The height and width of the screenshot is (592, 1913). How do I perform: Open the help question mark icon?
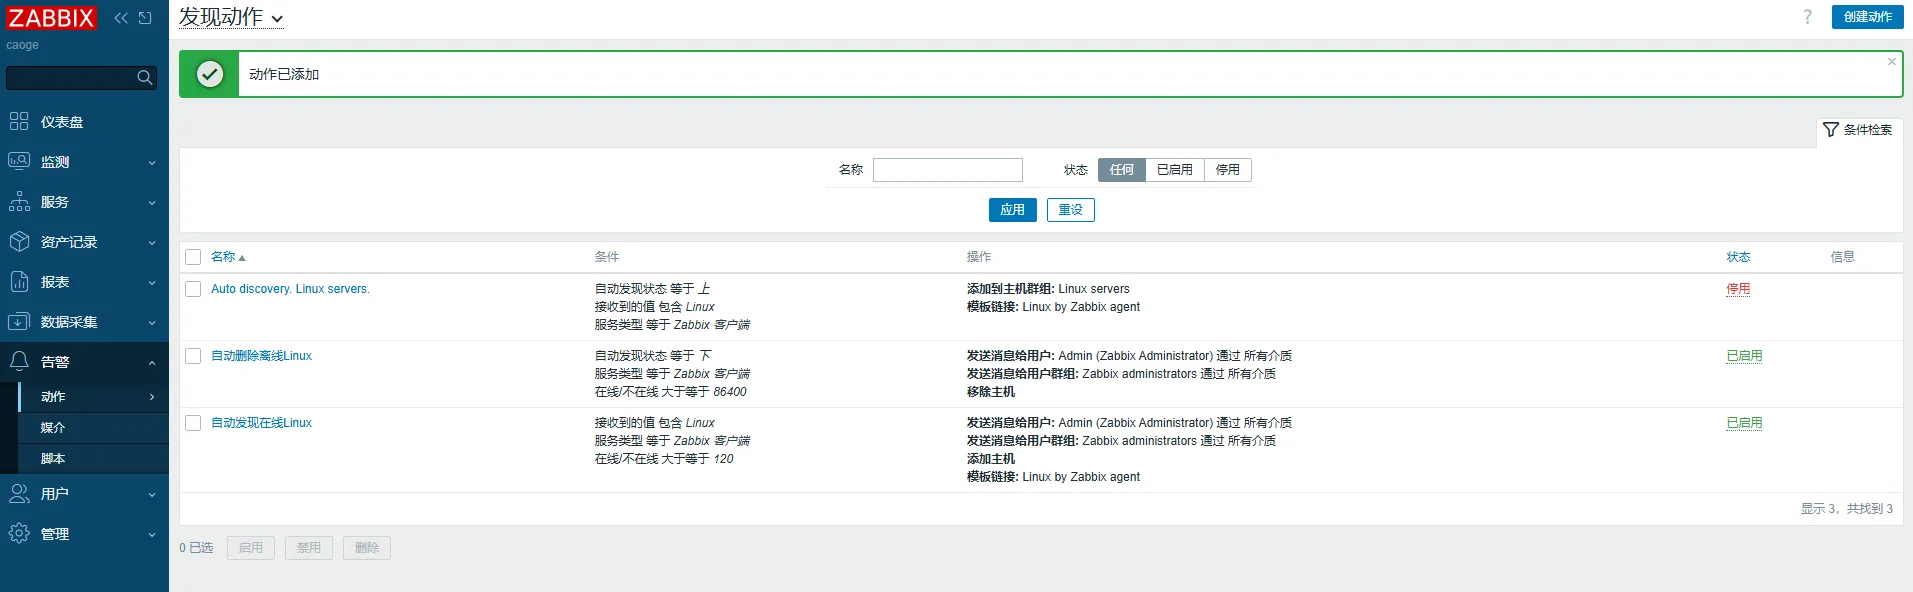(1807, 17)
